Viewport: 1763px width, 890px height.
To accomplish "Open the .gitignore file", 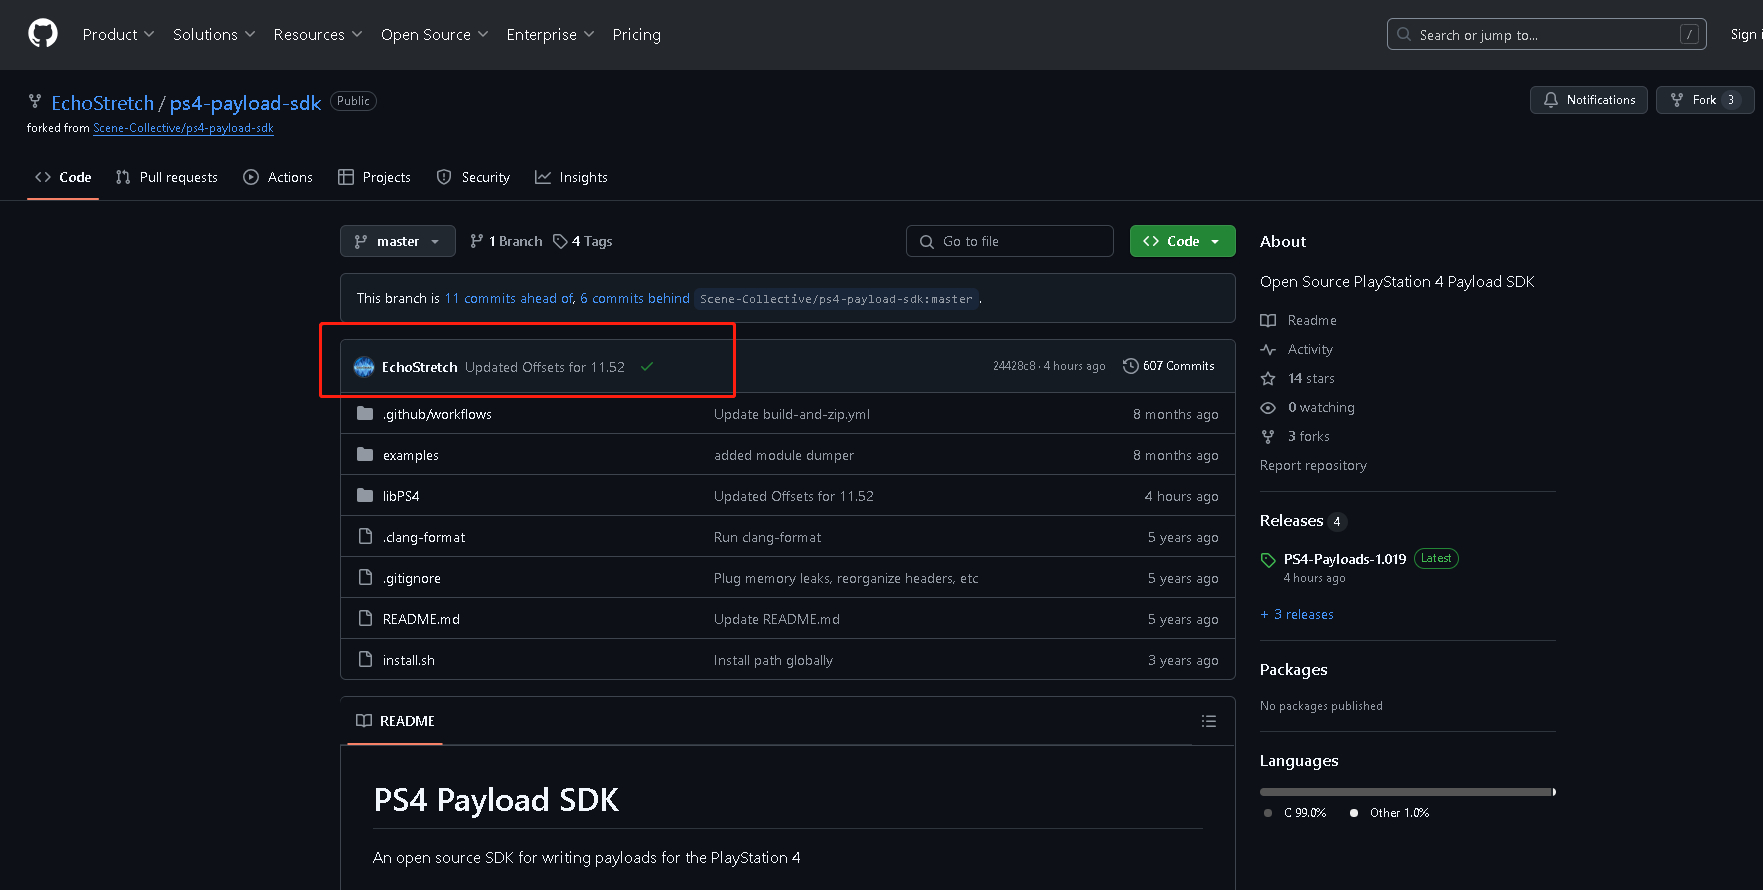I will pyautogui.click(x=411, y=578).
